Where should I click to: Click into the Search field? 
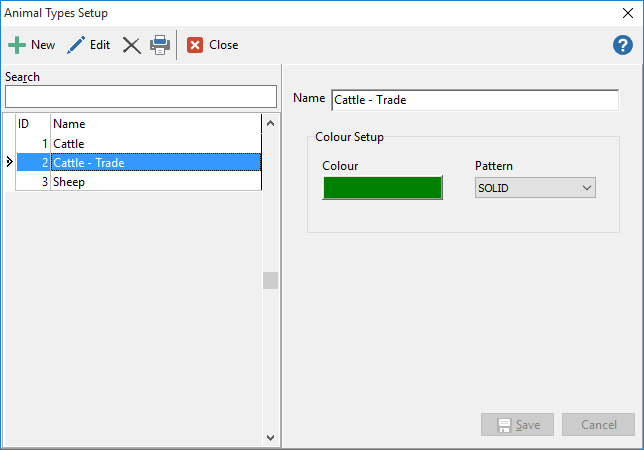(141, 96)
